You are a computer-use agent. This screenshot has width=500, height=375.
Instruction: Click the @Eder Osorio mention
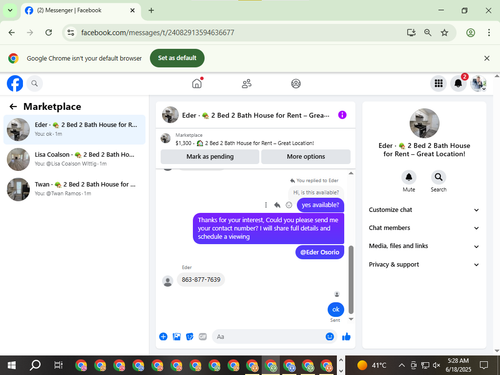pyautogui.click(x=320, y=252)
